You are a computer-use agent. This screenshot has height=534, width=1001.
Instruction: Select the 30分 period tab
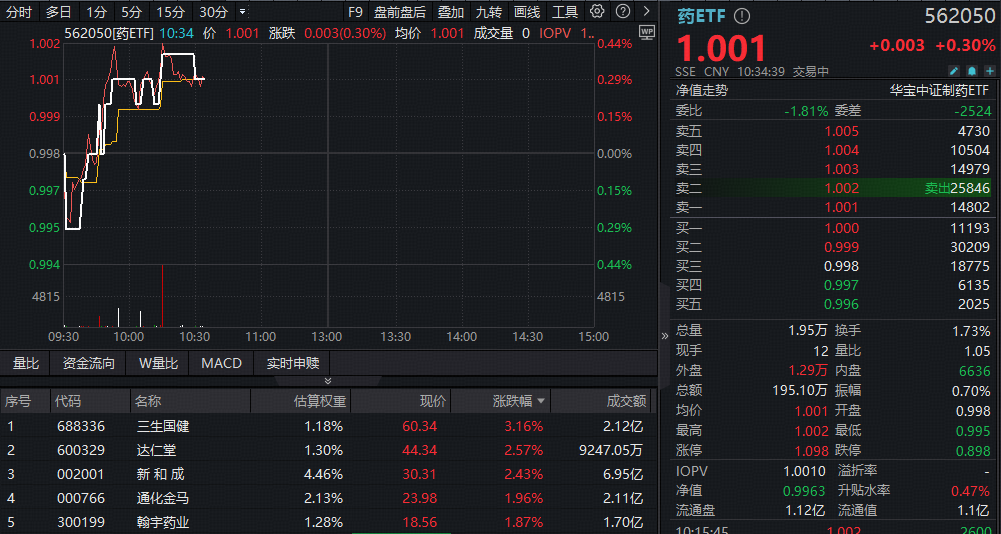pos(213,11)
